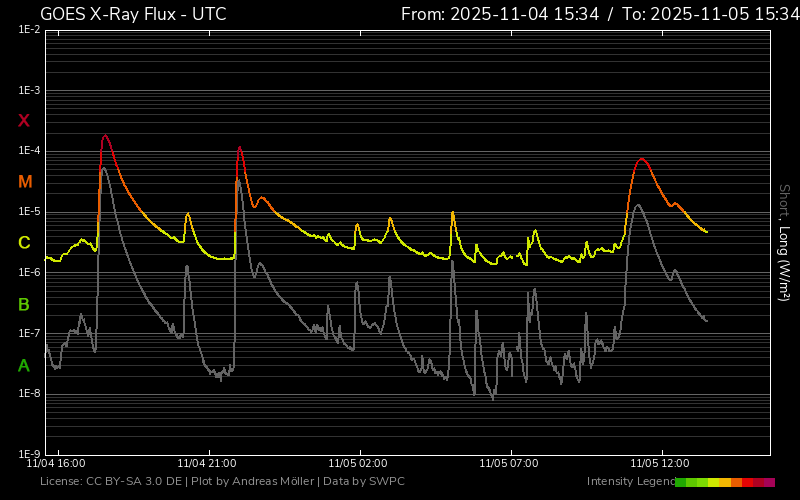Viewport: 800px width, 500px height.
Task: Click the vertical Short, Long (W/m²) axis label
Action: pyautogui.click(x=784, y=242)
